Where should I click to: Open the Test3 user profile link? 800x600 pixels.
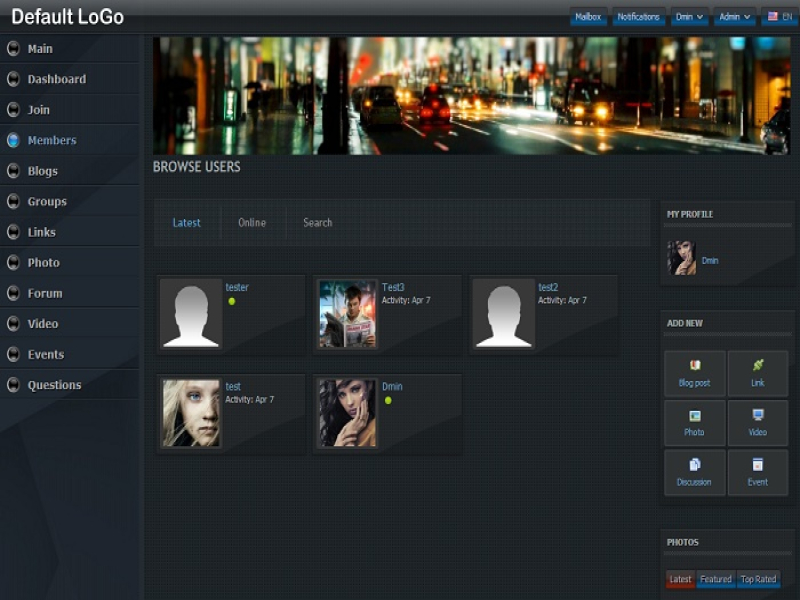(393, 288)
